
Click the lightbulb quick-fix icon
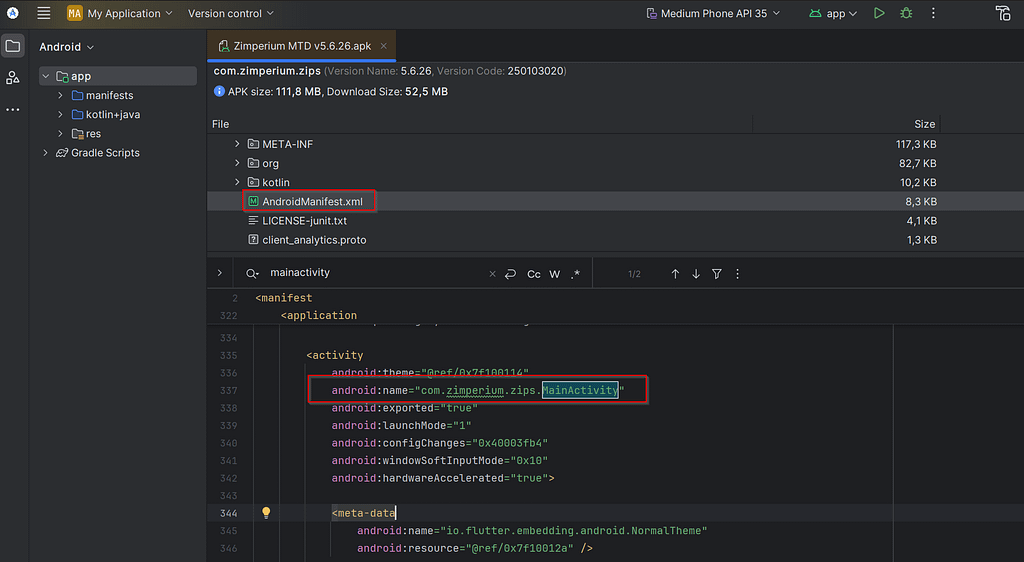266,513
